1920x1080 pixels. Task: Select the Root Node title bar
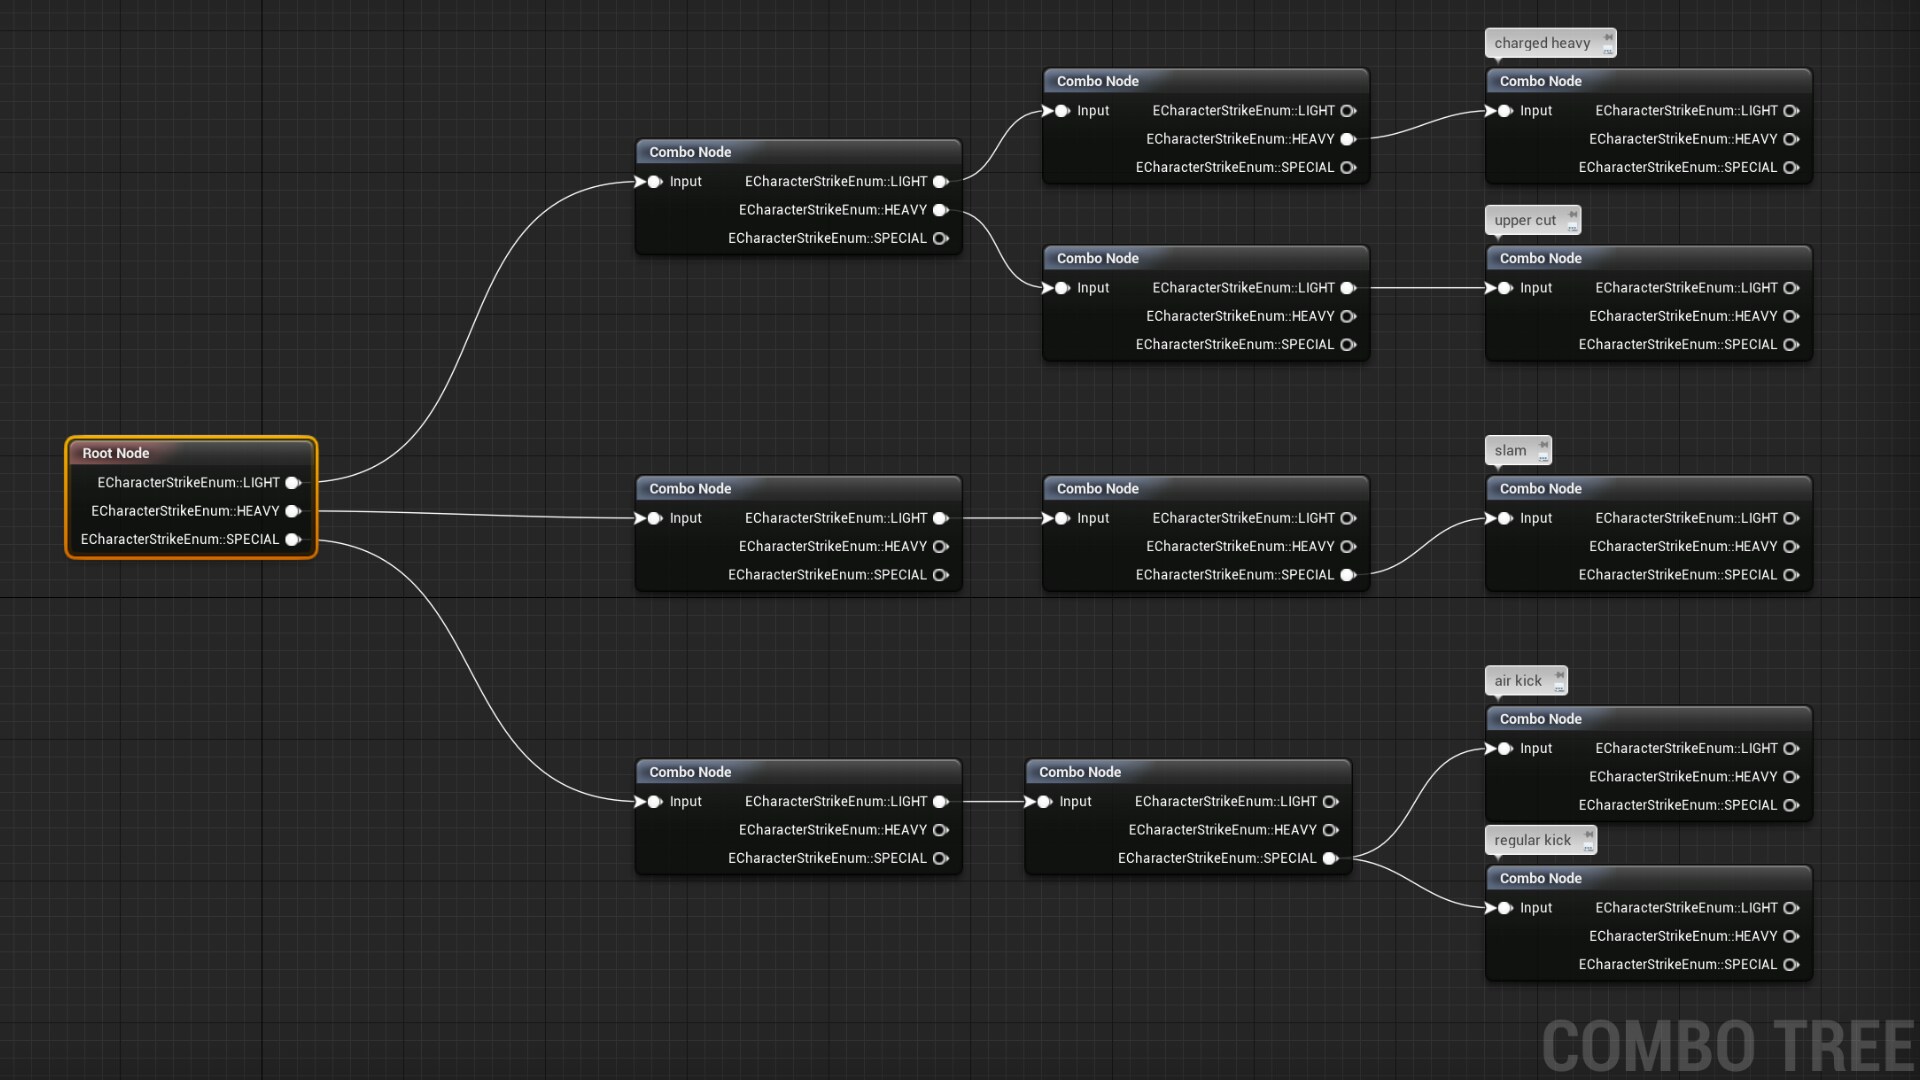point(150,453)
